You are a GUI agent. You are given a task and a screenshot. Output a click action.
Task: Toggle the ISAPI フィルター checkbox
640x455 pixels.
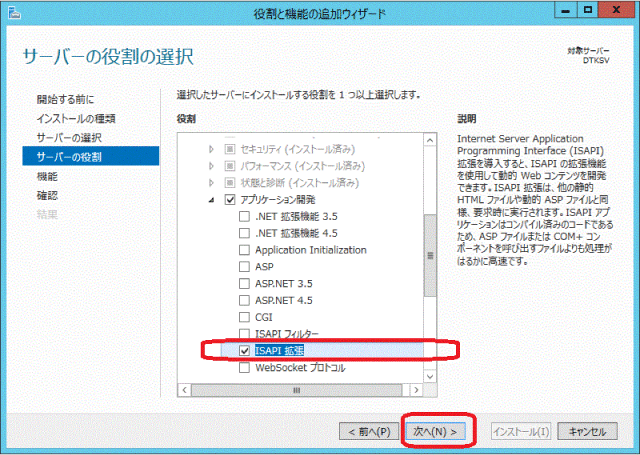(244, 333)
